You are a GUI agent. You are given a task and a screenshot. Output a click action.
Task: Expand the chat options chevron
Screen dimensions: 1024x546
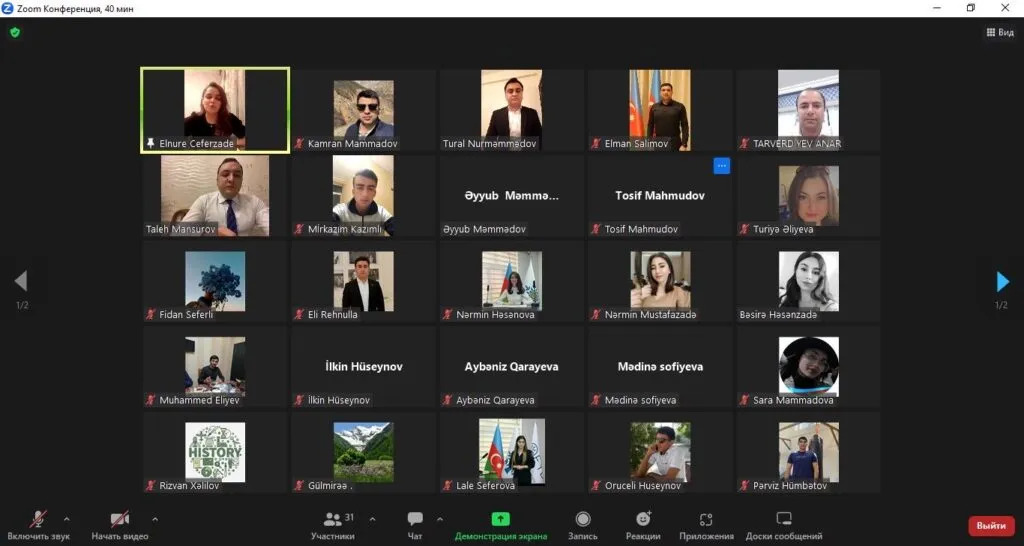click(x=440, y=519)
